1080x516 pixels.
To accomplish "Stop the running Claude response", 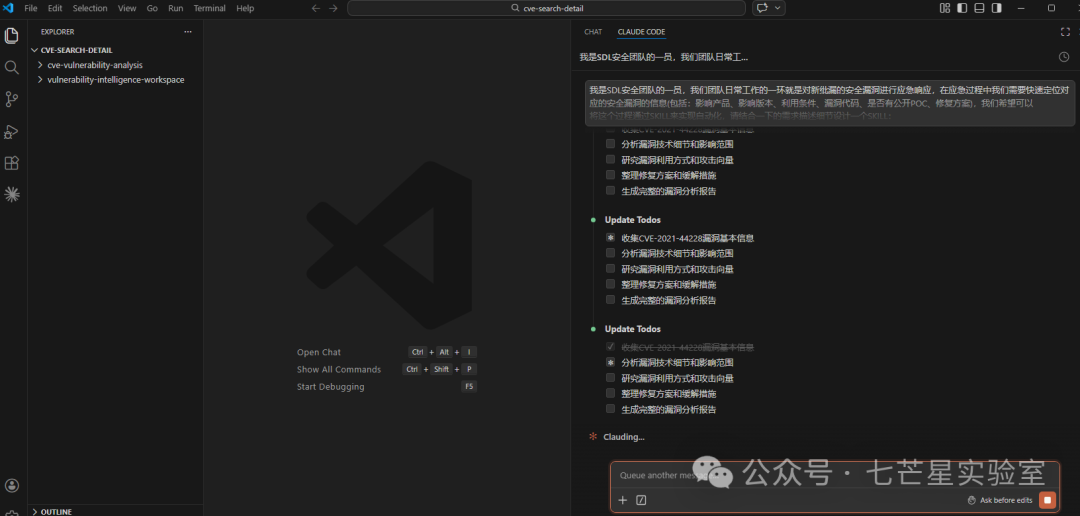I will (1048, 500).
